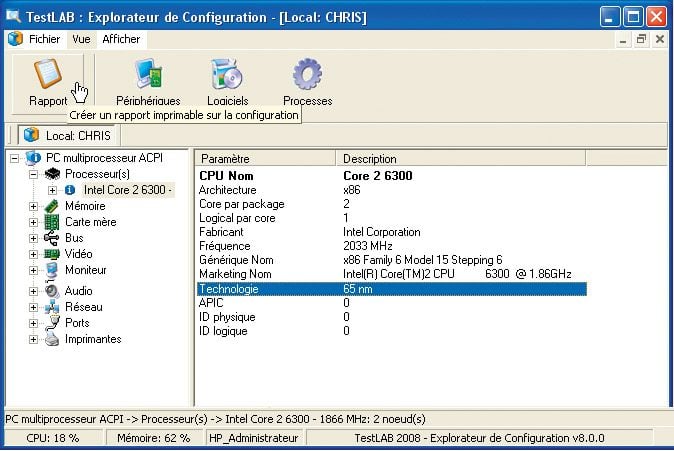Open the Périphériques toolbar icon

pyautogui.click(x=148, y=73)
